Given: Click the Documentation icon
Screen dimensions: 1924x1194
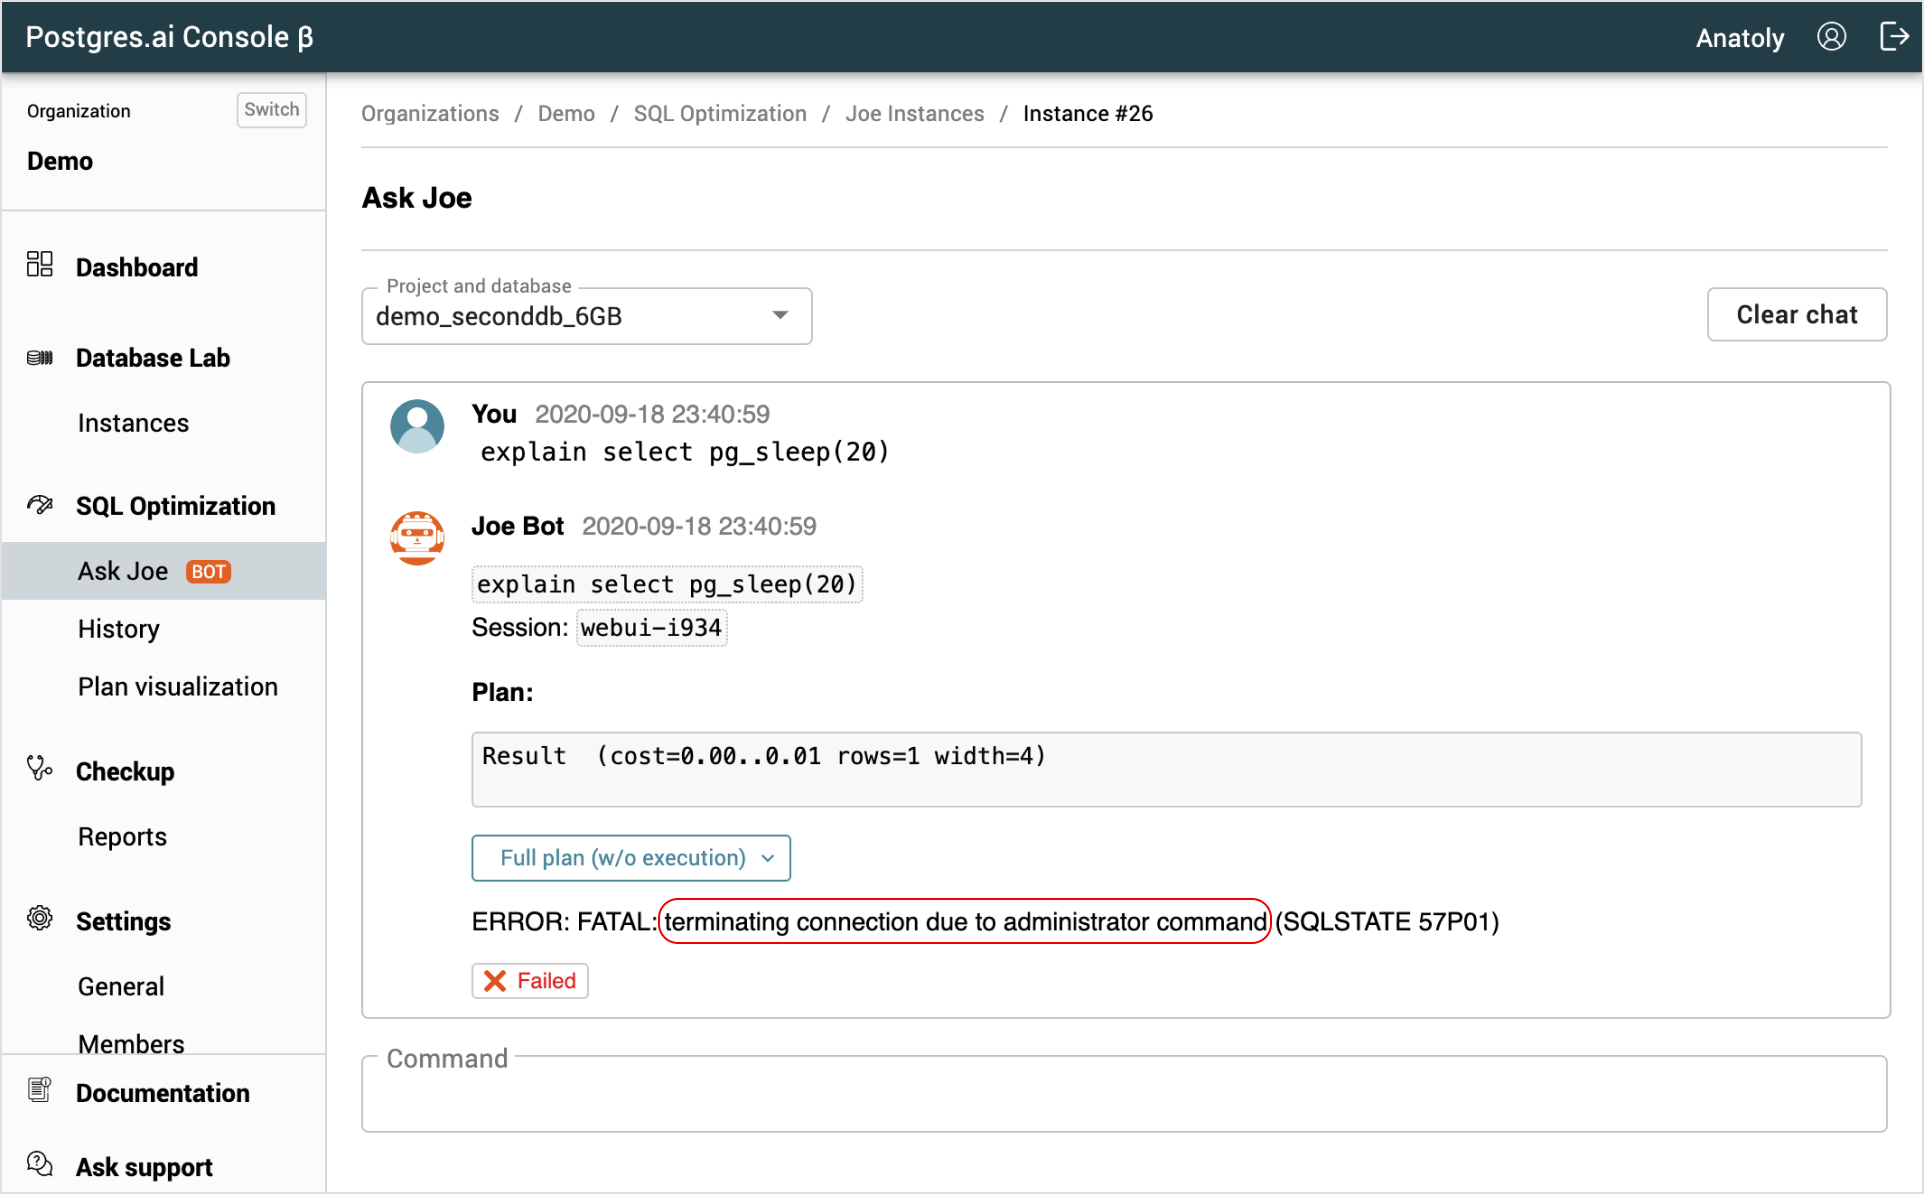Looking at the screenshot, I should tap(40, 1090).
